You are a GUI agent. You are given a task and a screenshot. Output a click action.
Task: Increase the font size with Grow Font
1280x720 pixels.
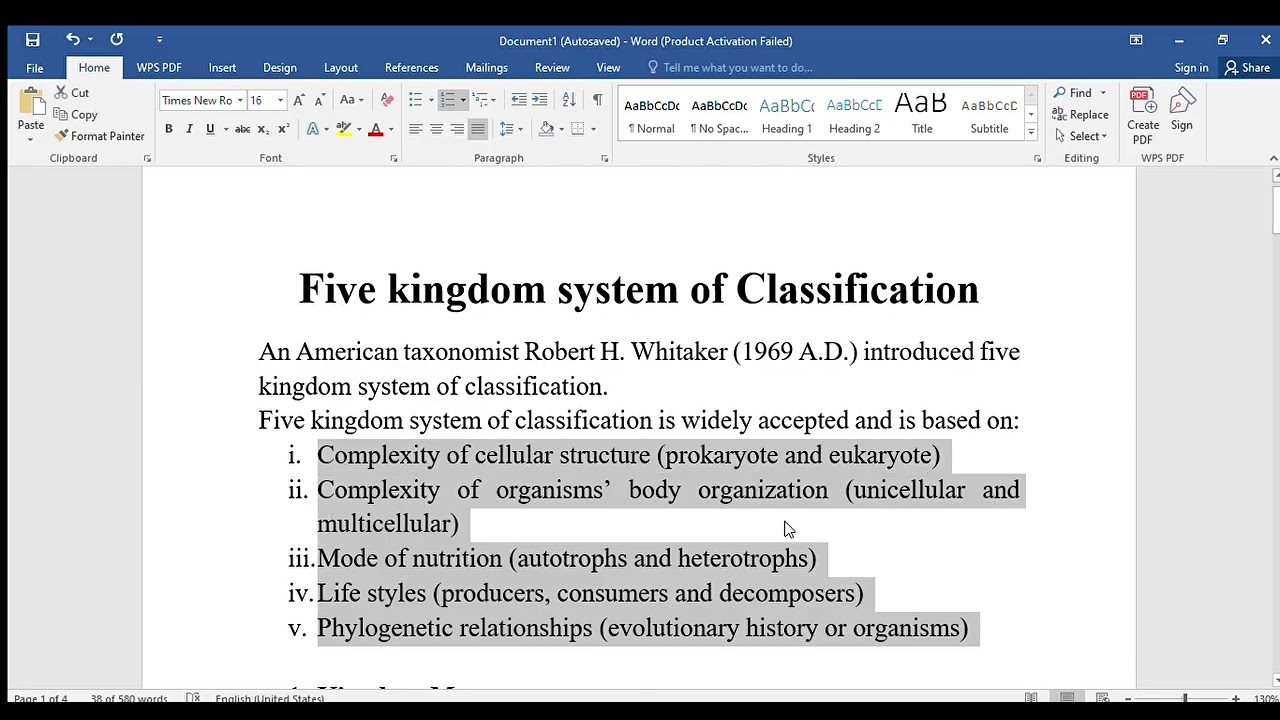[x=299, y=100]
